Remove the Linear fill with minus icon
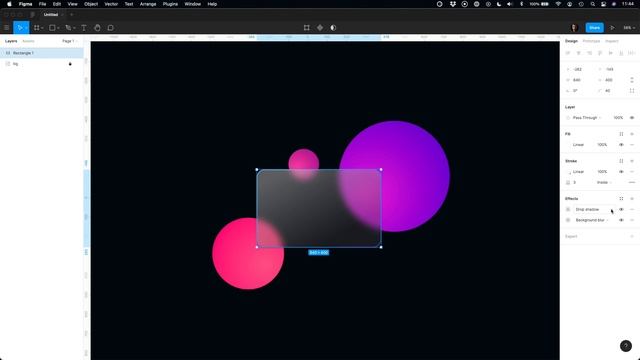This screenshot has height=360, width=640. (632, 144)
